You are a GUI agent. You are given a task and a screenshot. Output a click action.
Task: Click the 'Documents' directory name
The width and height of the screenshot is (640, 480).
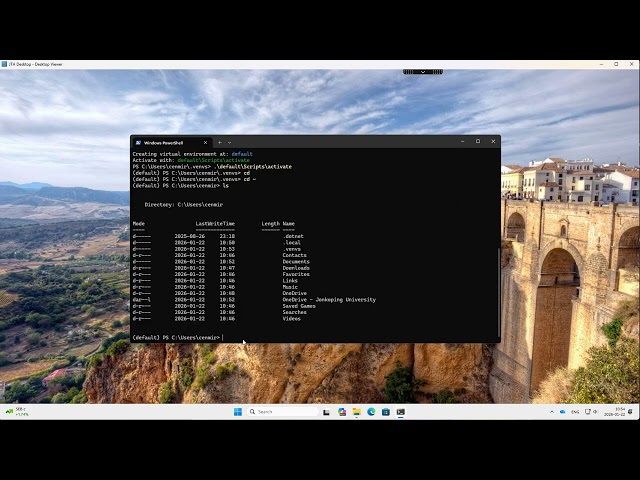click(x=296, y=262)
